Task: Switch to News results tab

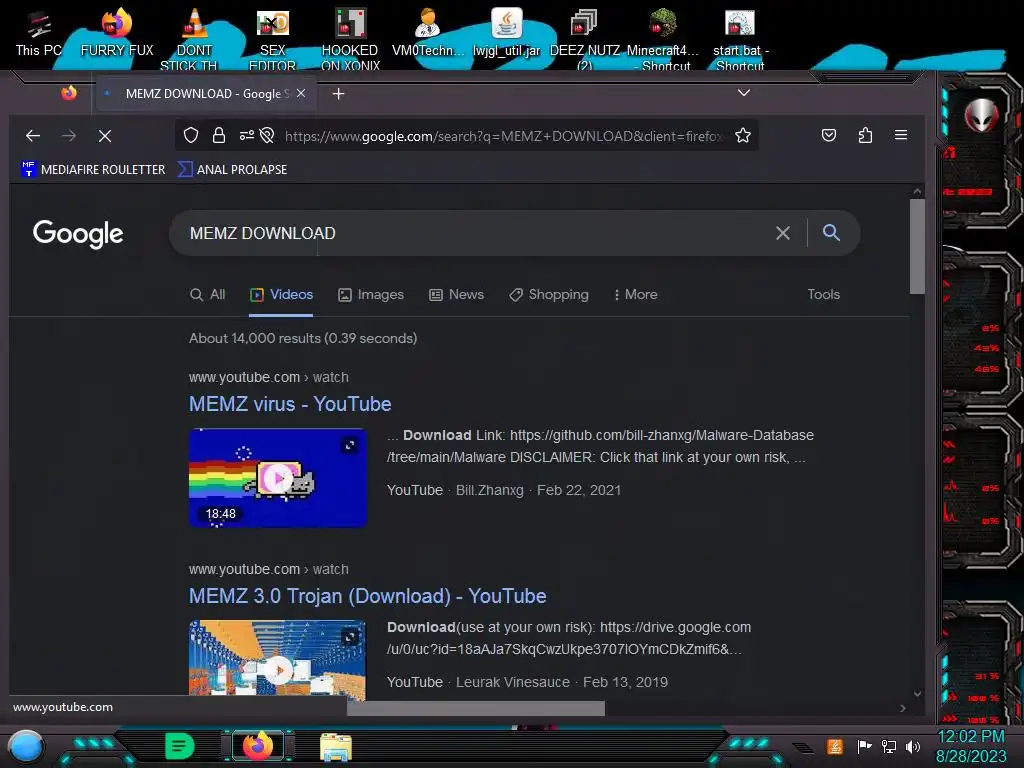Action: (x=456, y=295)
